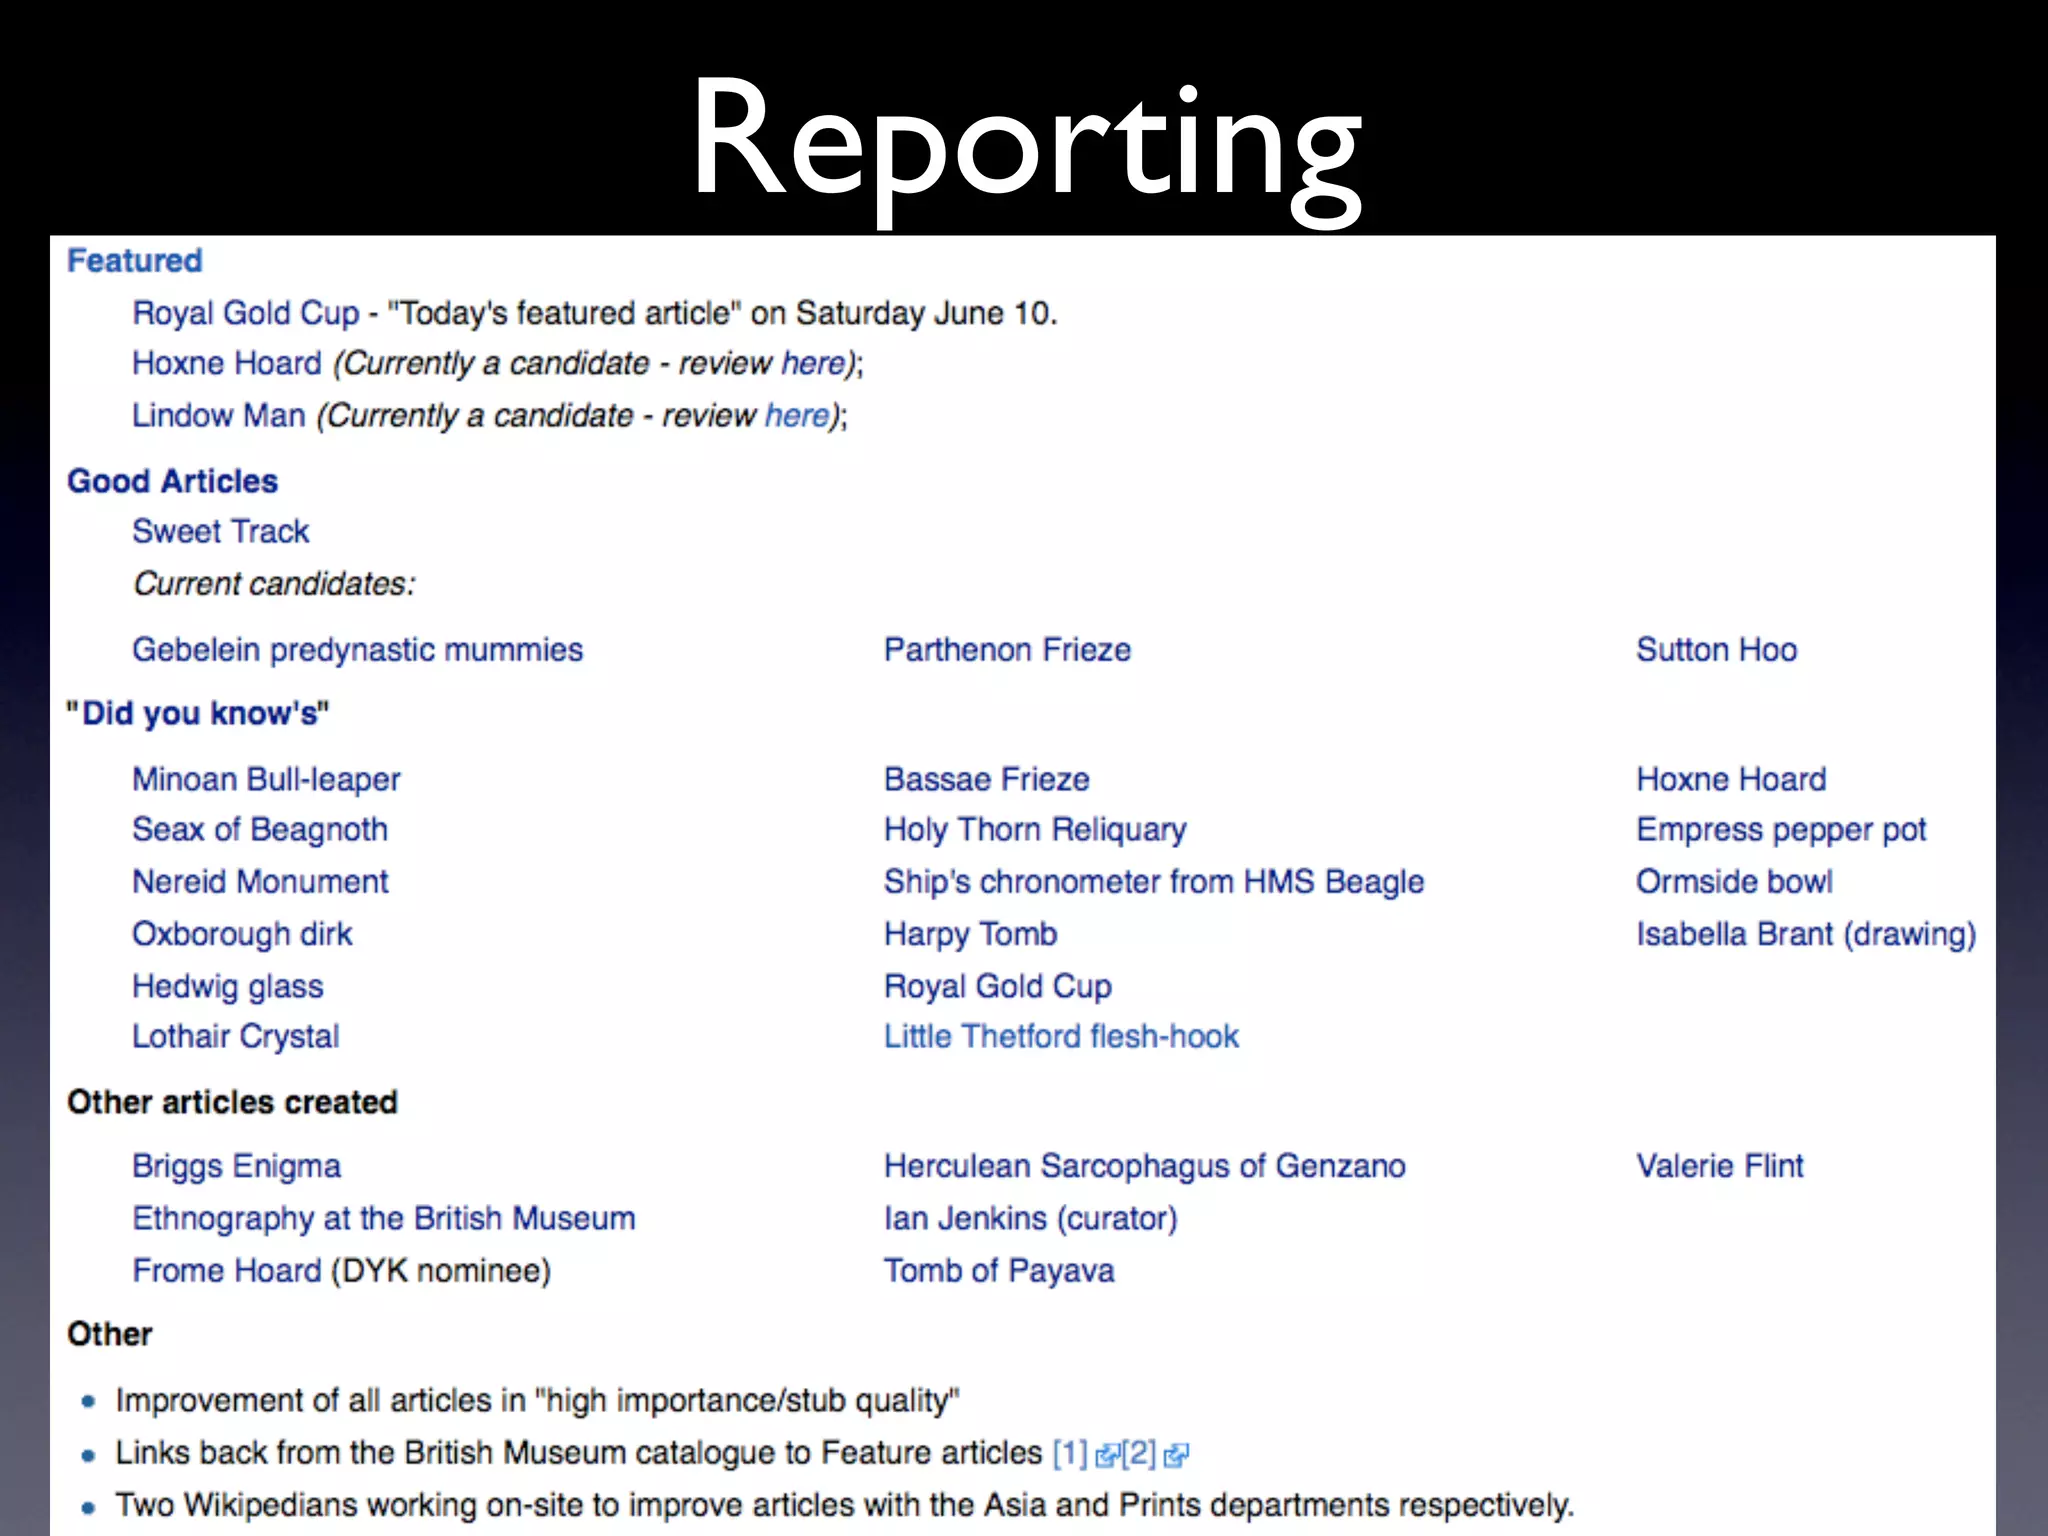Open the Briggs Enigma article
The height and width of the screenshot is (1536, 2048).
[x=236, y=1166]
